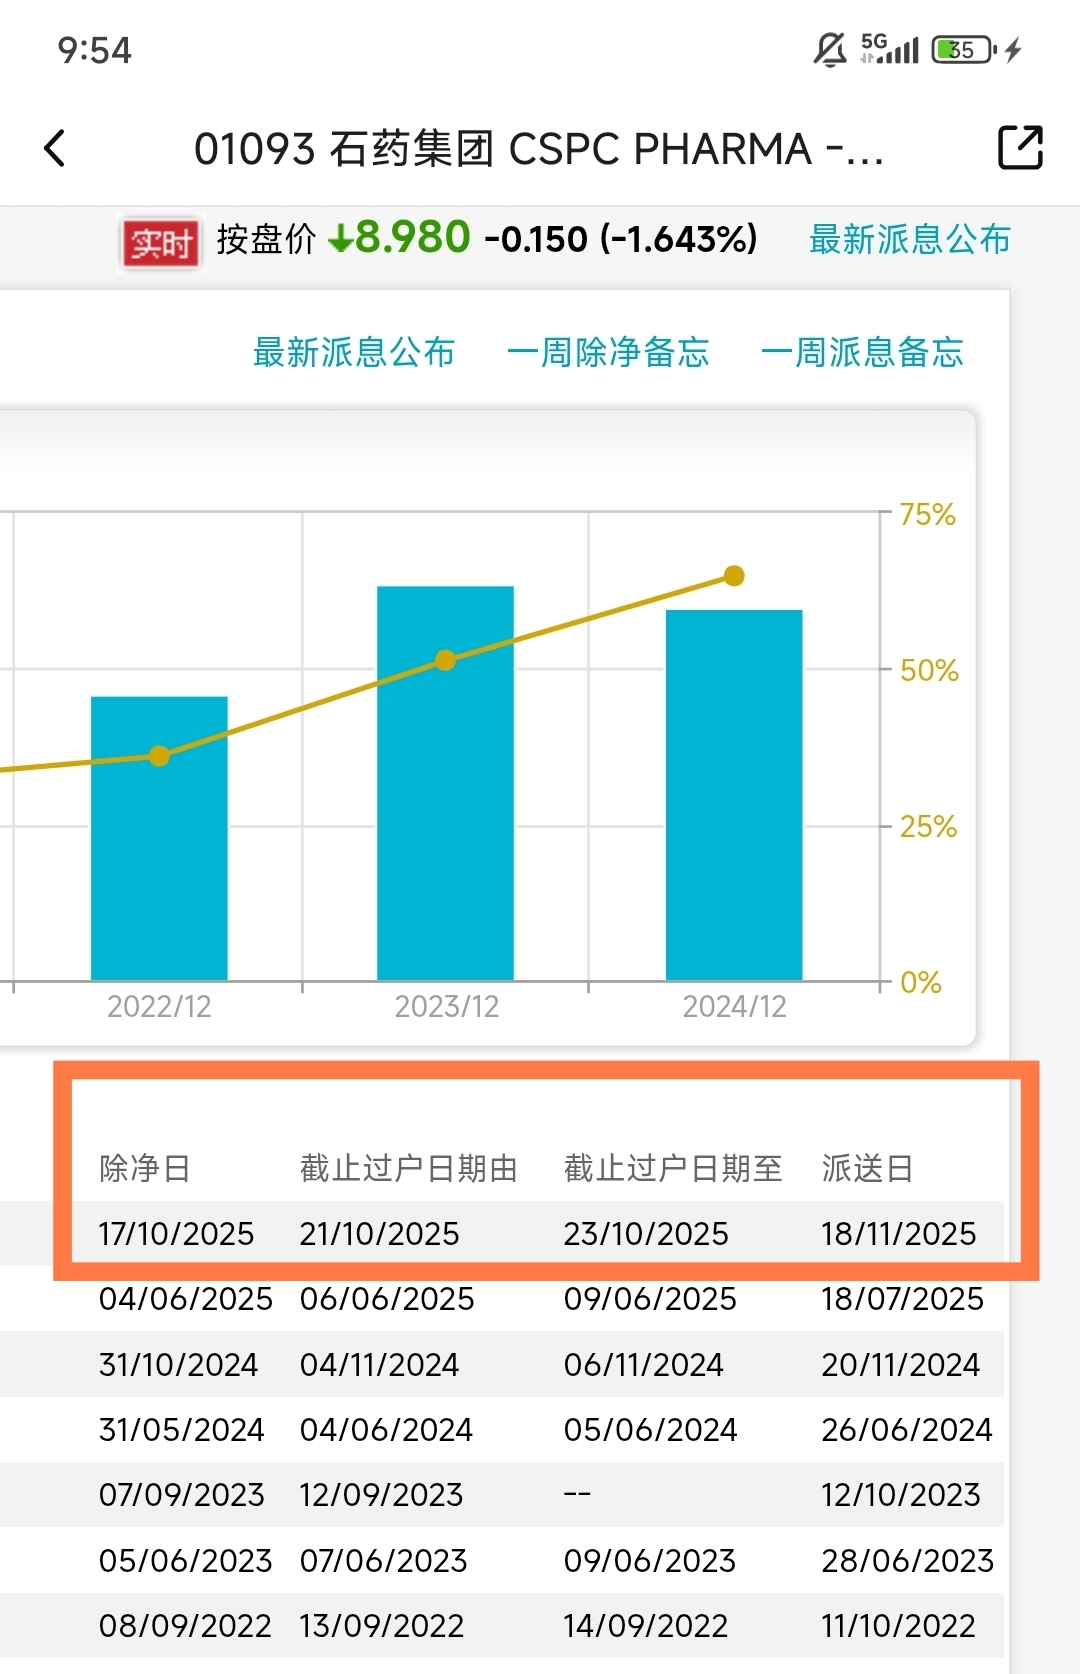Select payment date 20/11/2024
The image size is (1080, 1674).
[900, 1365]
